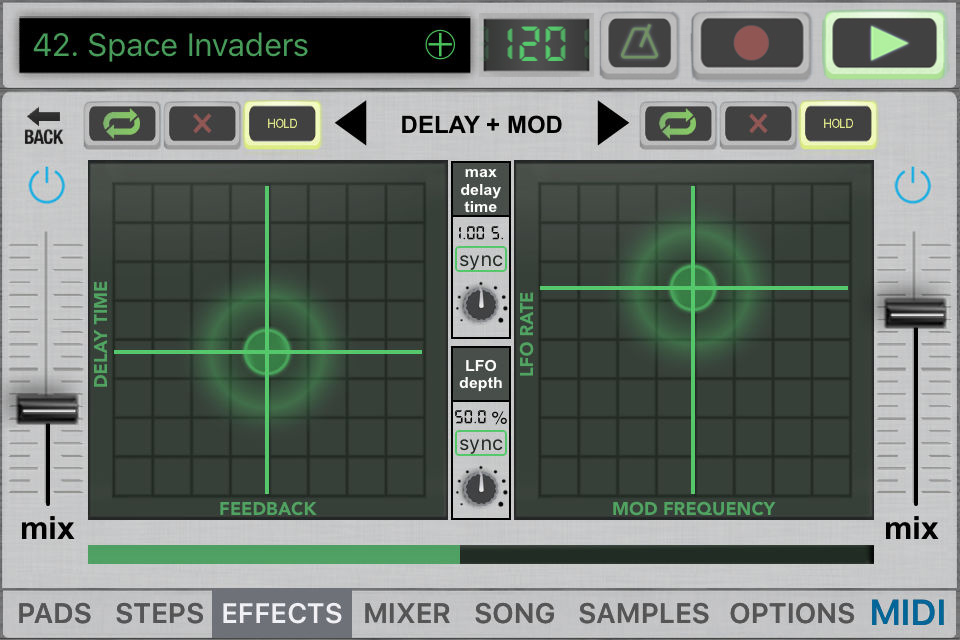
Task: Click the DELAY + MOD effect title
Action: coord(481,125)
